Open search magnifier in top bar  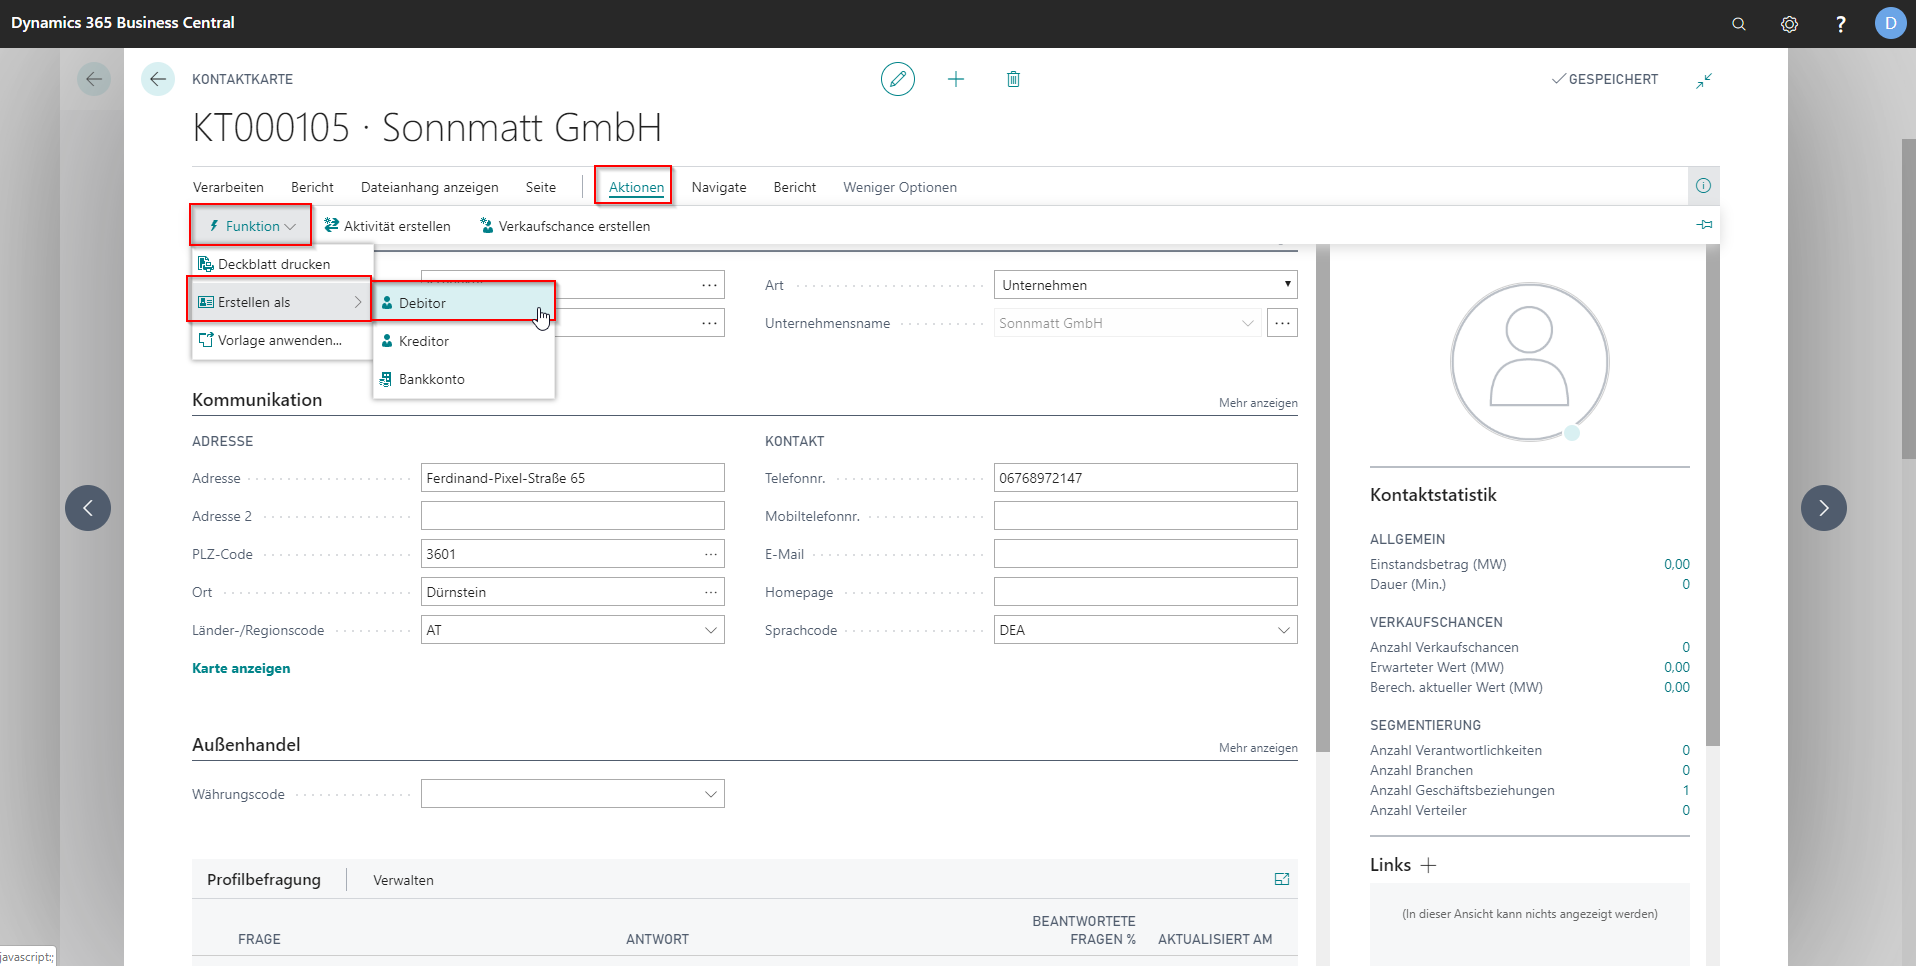click(x=1739, y=24)
